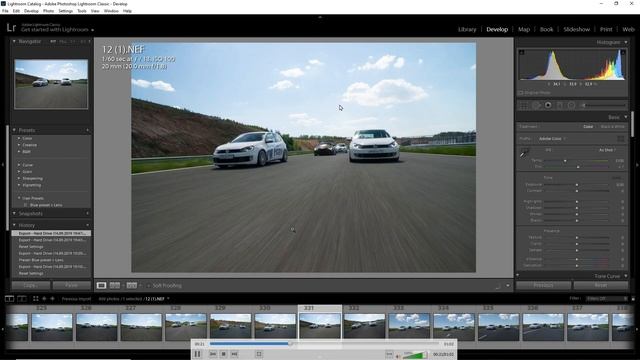Select the Spot Removal tool
The height and width of the screenshot is (360, 640).
coord(536,105)
